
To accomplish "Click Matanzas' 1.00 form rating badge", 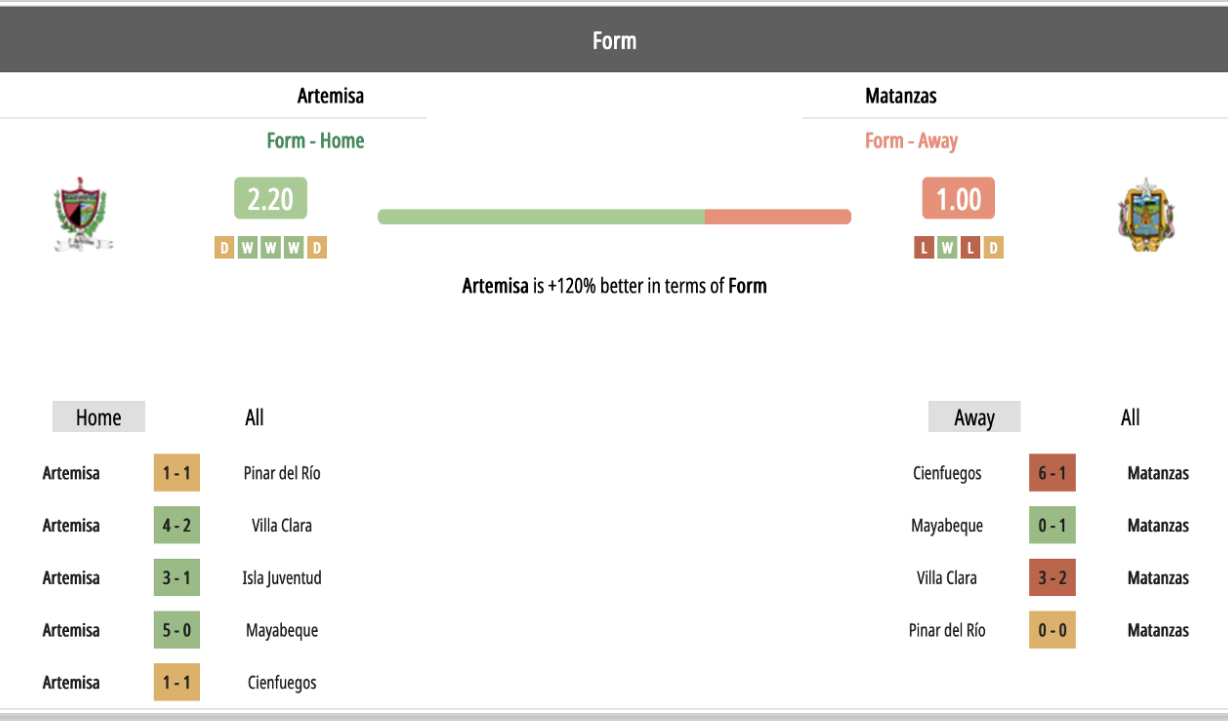I will (x=958, y=198).
